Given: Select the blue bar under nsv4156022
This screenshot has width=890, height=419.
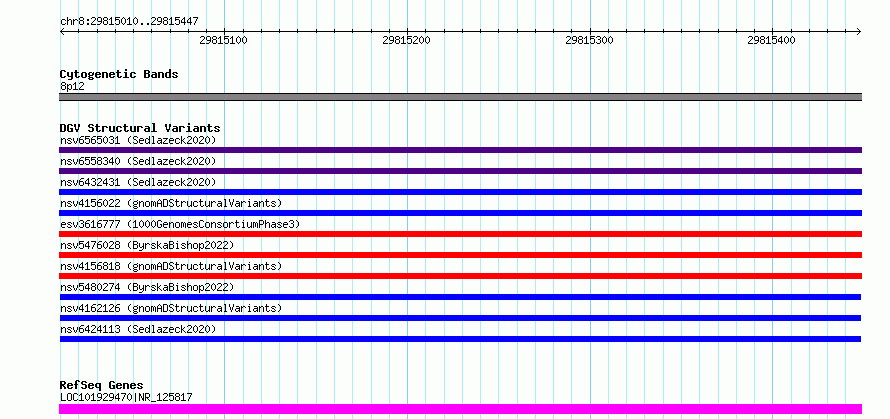Looking at the screenshot, I should (460, 213).
